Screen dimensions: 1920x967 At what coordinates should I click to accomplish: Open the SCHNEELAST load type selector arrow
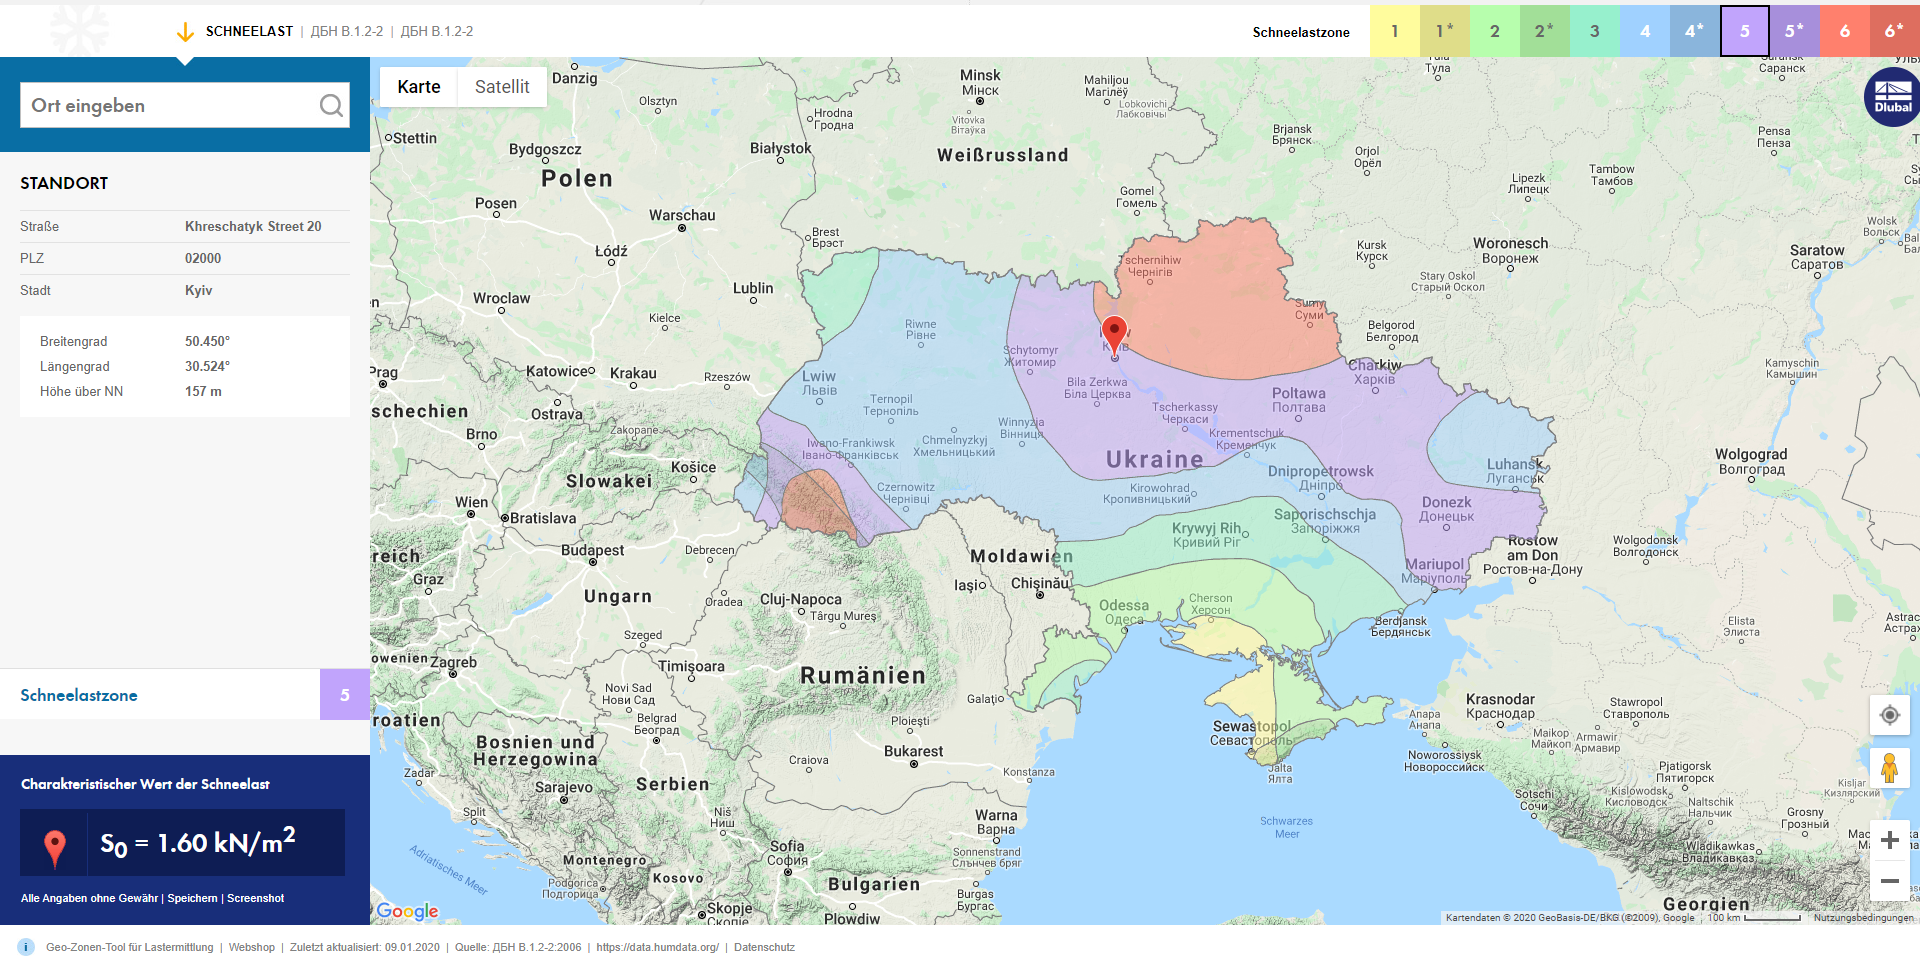(x=184, y=31)
